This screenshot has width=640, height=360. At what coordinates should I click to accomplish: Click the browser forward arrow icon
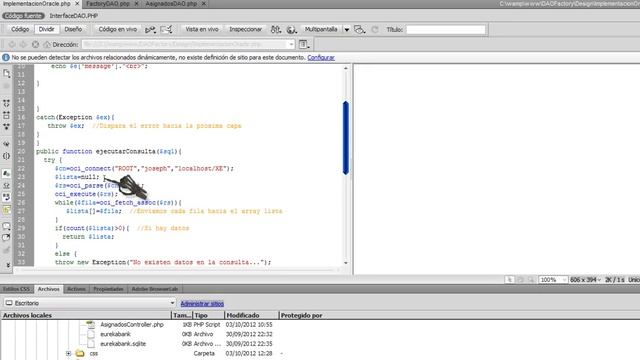click(x=23, y=44)
